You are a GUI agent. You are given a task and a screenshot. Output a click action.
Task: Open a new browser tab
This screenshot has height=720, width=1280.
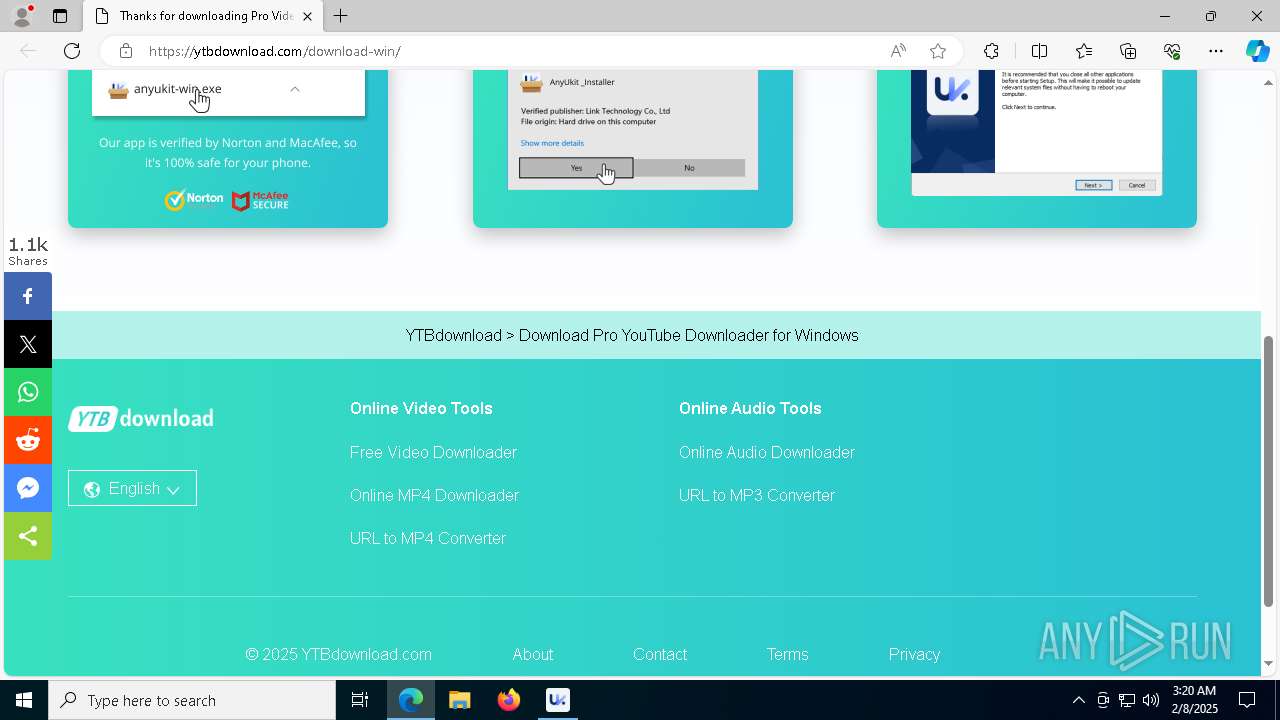[341, 16]
